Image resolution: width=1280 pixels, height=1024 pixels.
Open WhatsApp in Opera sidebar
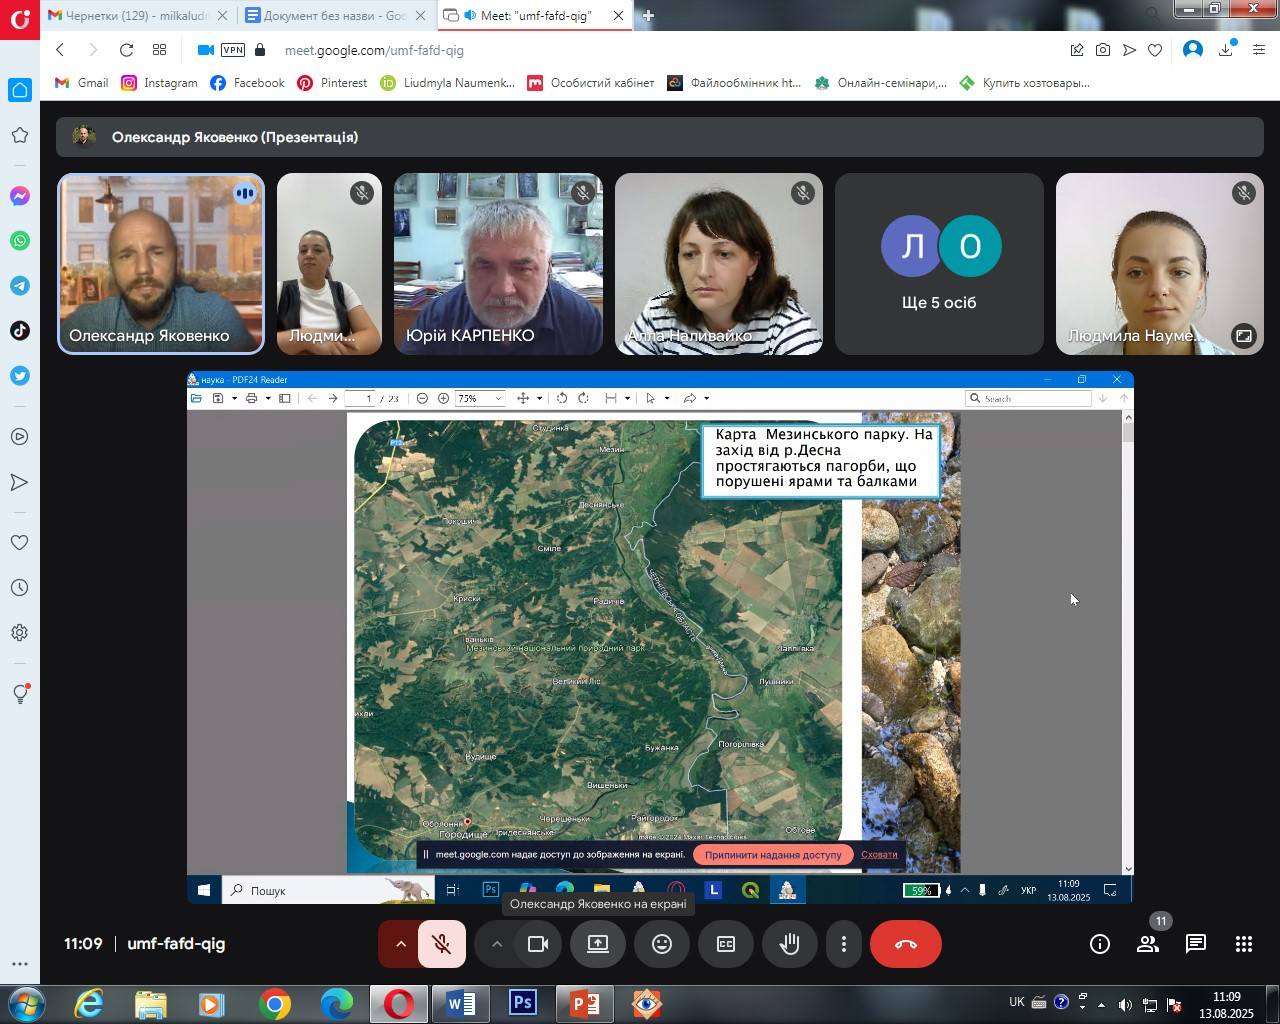[20, 241]
